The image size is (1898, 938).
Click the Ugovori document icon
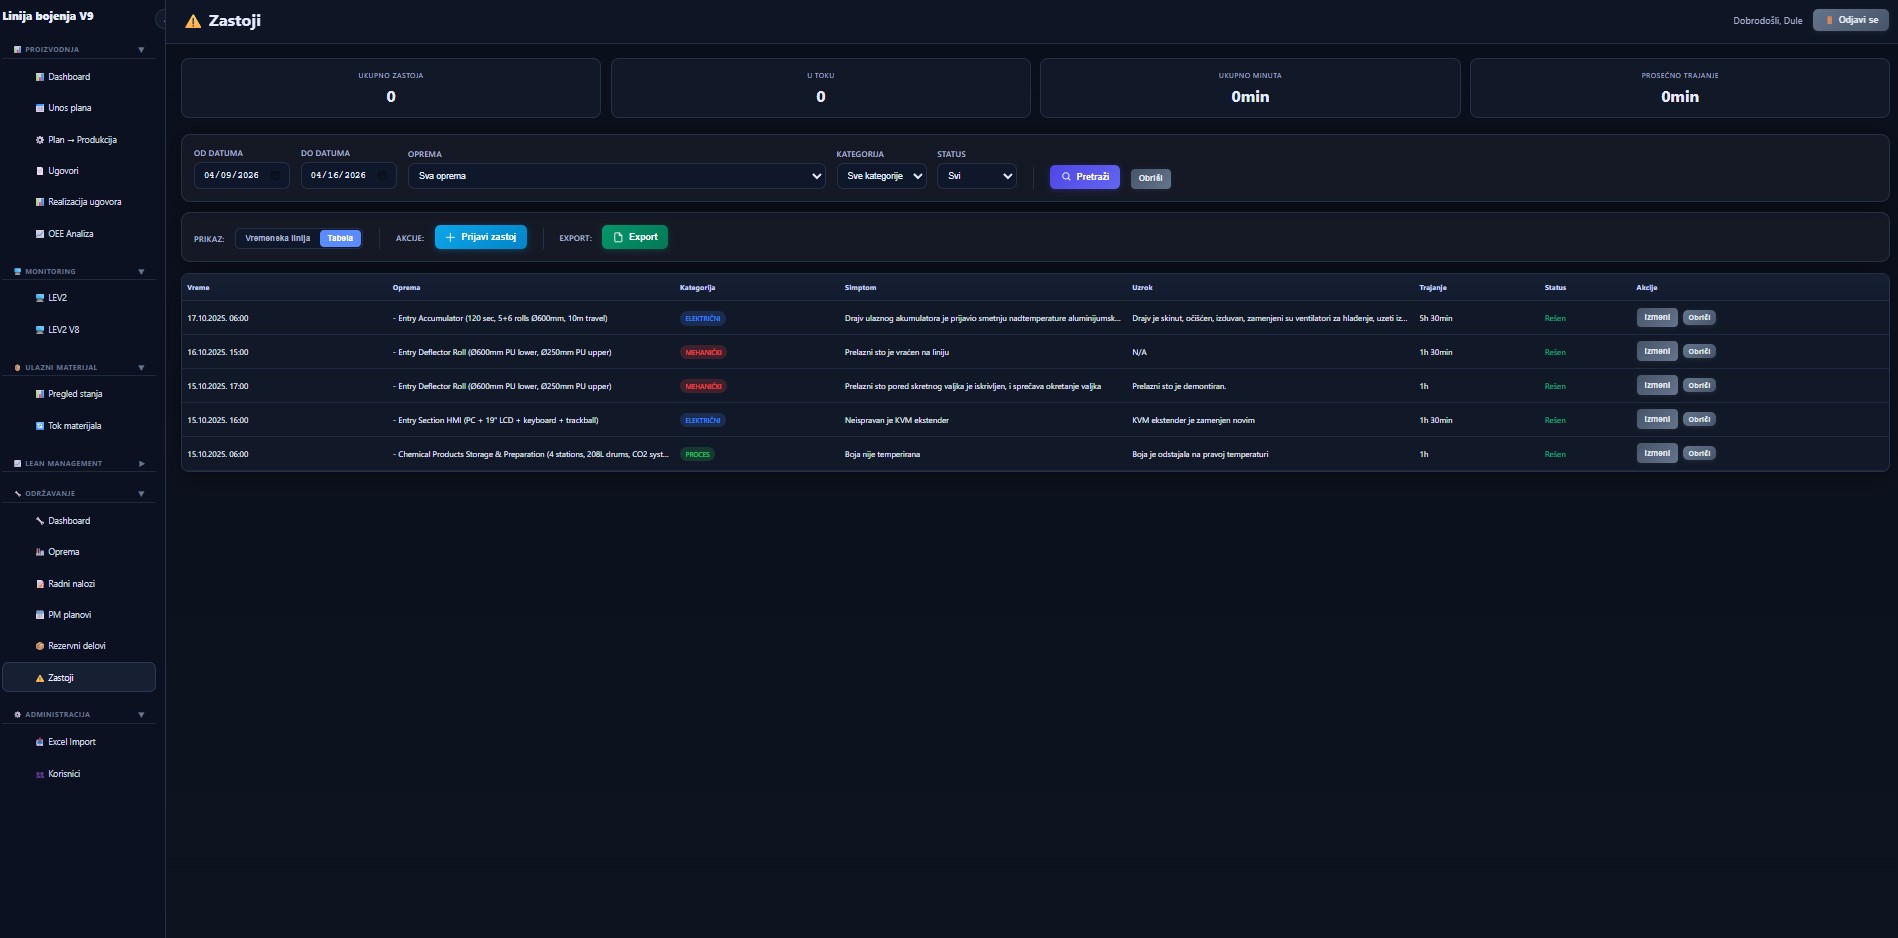pos(40,171)
